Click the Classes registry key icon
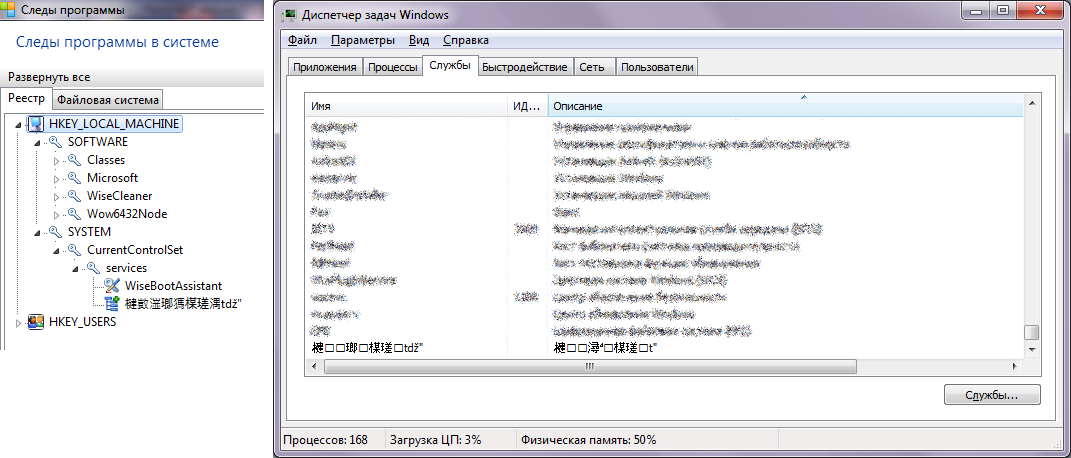The width and height of the screenshot is (1071, 458). pos(74,160)
